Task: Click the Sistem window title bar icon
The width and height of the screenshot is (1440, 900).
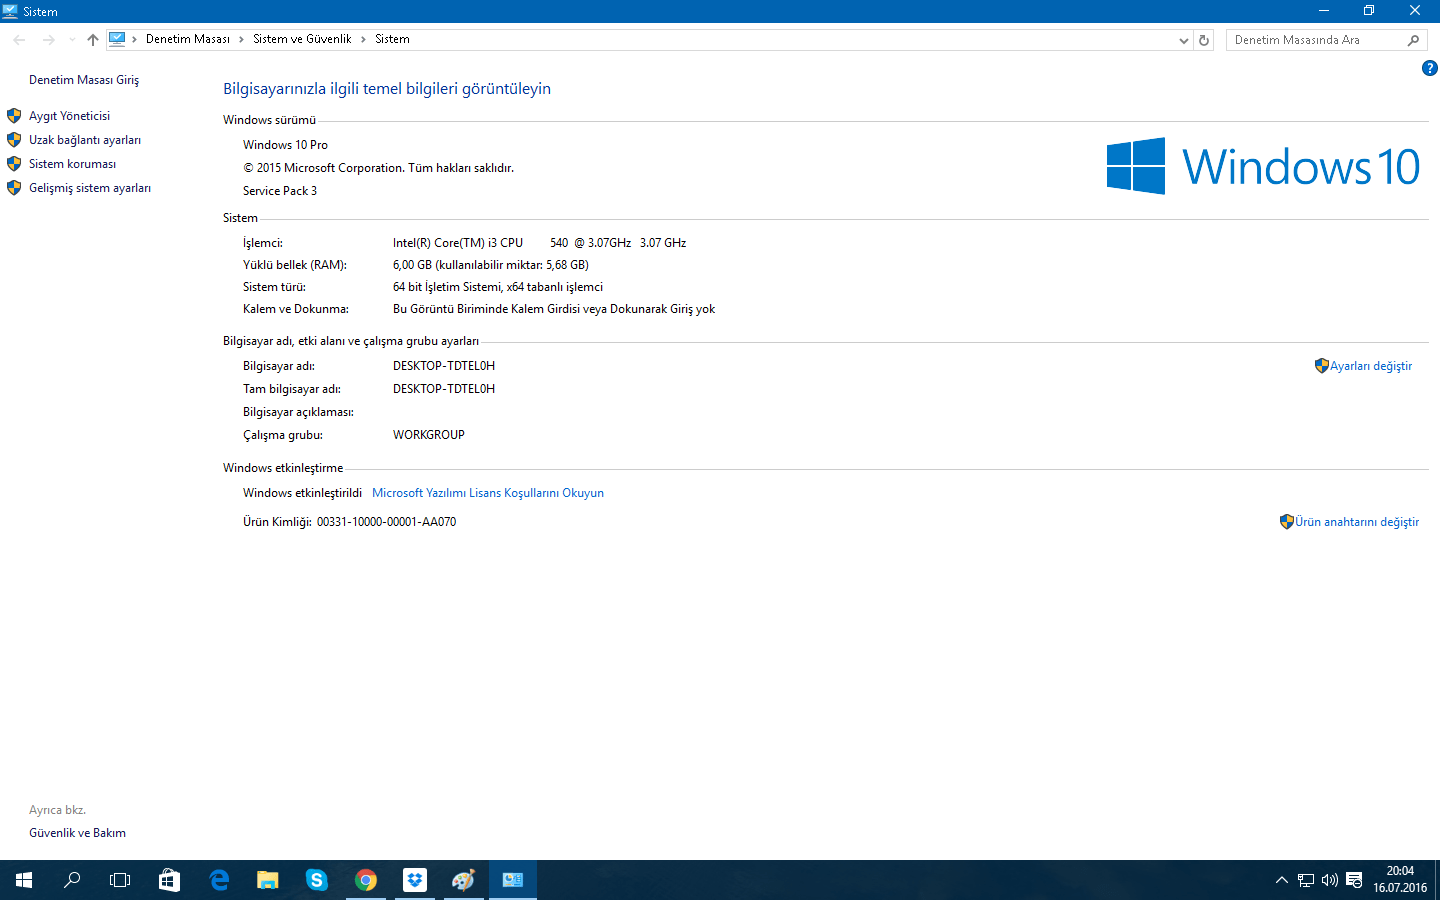Action: point(10,11)
